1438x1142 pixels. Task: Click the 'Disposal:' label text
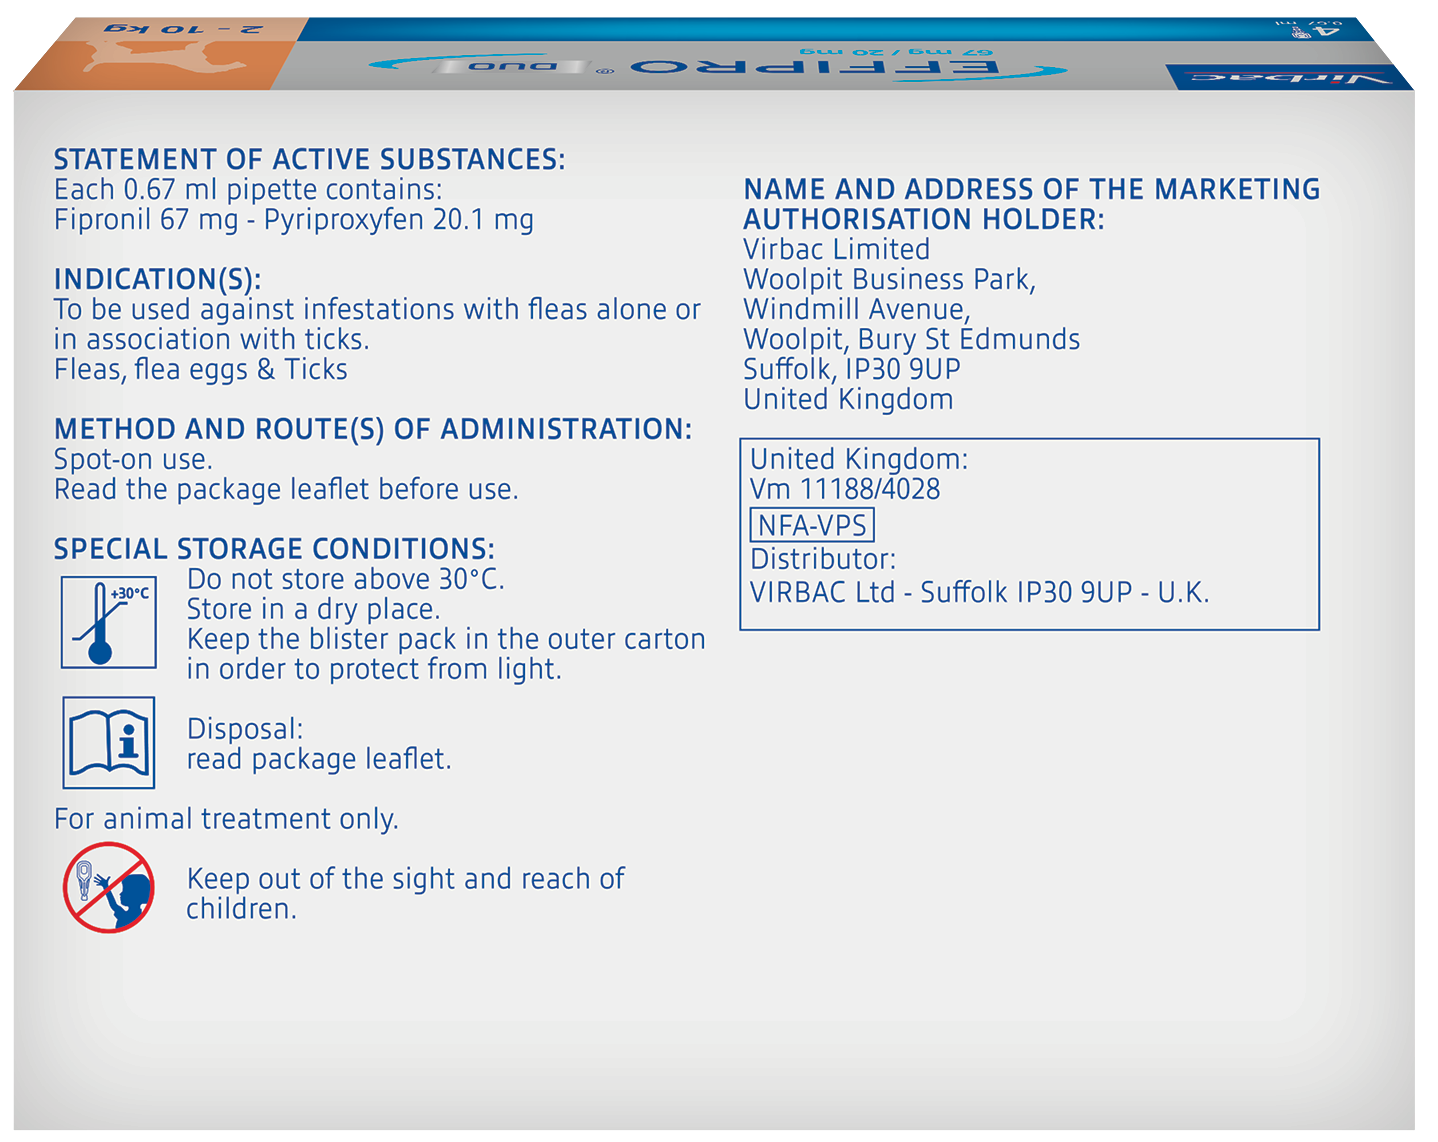[x=245, y=729]
